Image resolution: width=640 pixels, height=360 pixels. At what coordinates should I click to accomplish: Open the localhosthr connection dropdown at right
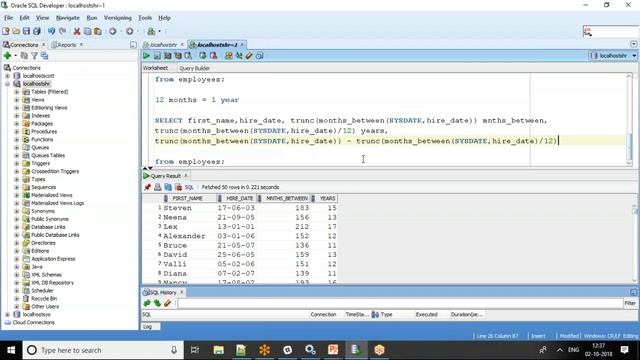point(634,56)
